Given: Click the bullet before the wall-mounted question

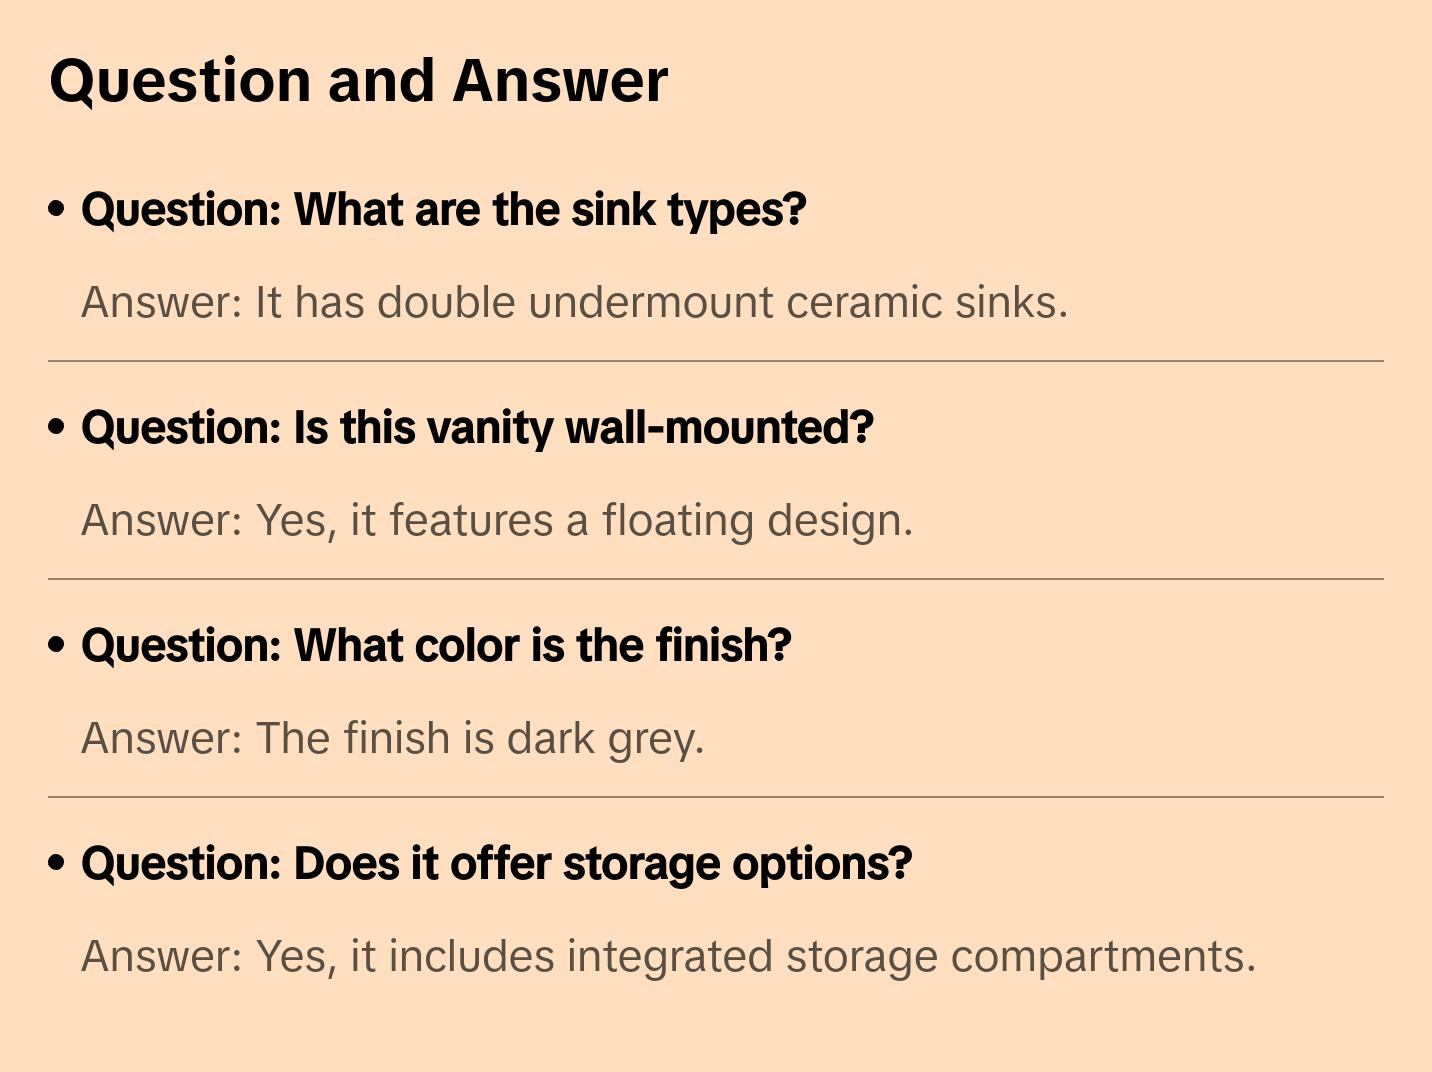Looking at the screenshot, I should 57,427.
